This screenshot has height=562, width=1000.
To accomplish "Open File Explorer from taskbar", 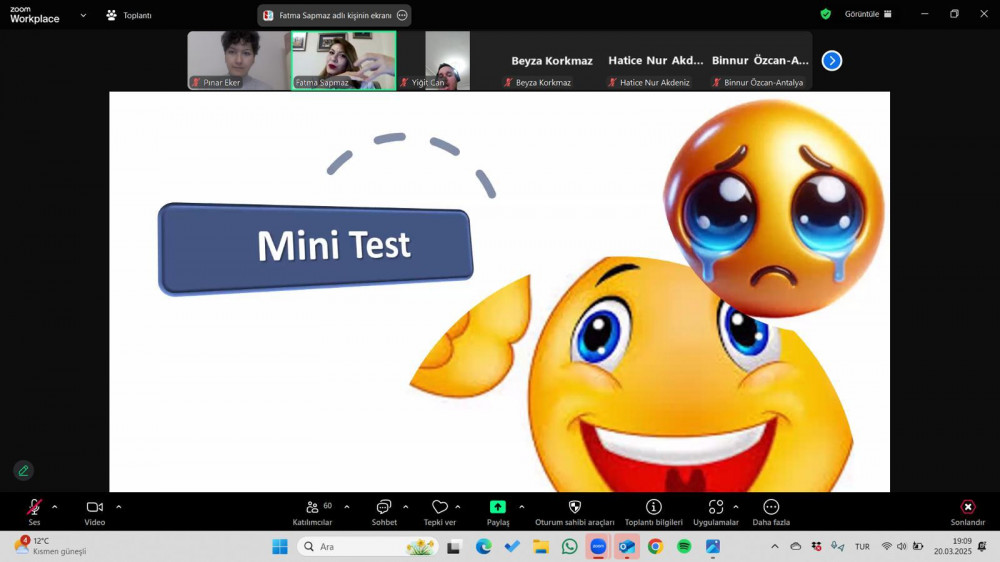I will 541,547.
